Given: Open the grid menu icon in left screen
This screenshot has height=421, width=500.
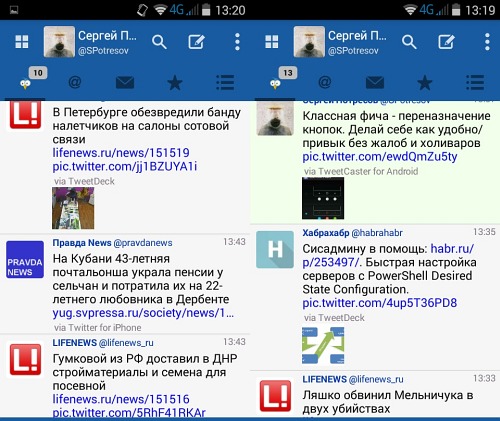Looking at the screenshot, I should point(22,42).
